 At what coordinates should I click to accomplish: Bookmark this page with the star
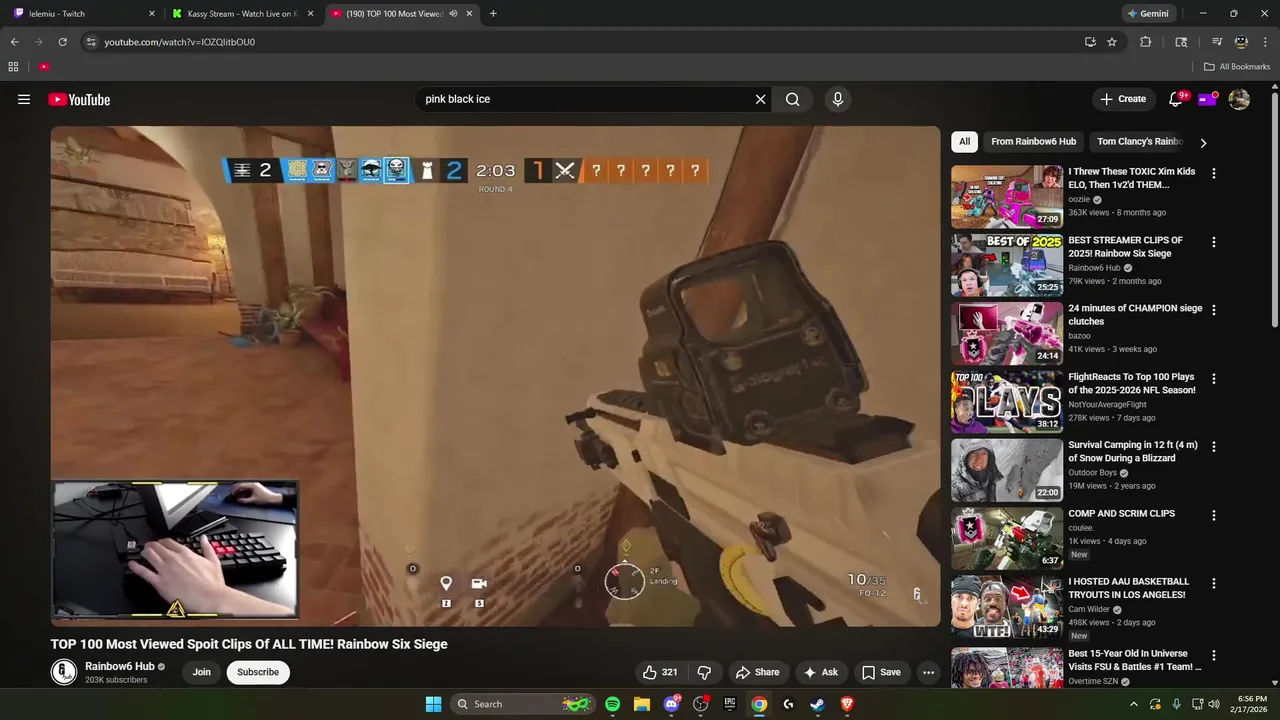pyautogui.click(x=1112, y=42)
